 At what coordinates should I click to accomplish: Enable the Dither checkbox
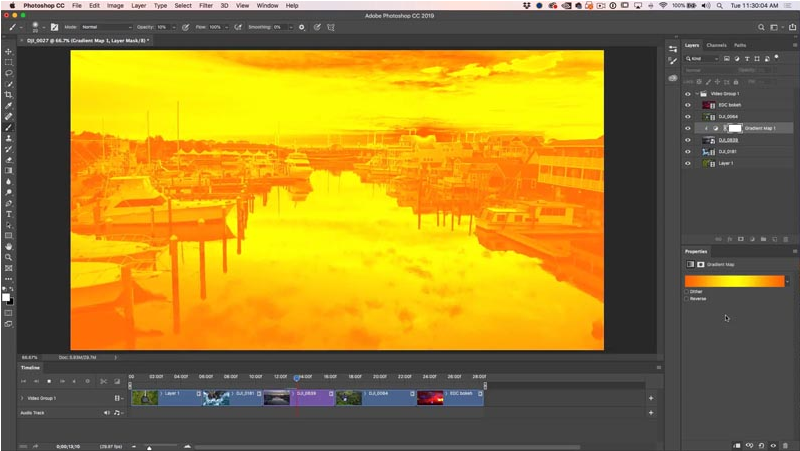687,292
